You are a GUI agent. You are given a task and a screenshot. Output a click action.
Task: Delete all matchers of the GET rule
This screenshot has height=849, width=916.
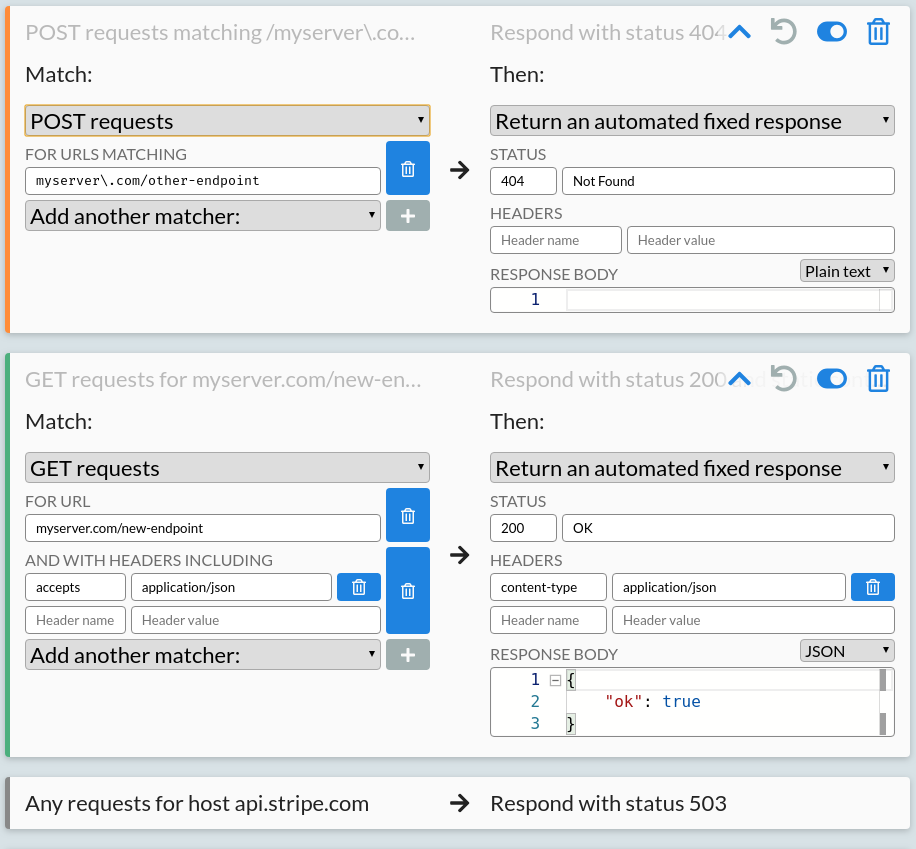coord(407,590)
